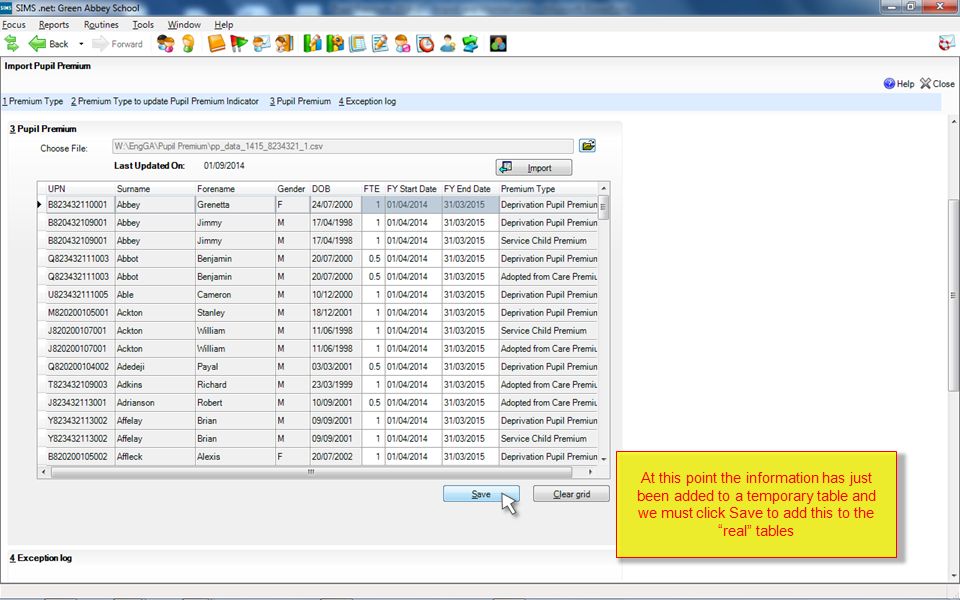Click the blue person with key icon
This screenshot has width=960, height=600.
click(448, 44)
